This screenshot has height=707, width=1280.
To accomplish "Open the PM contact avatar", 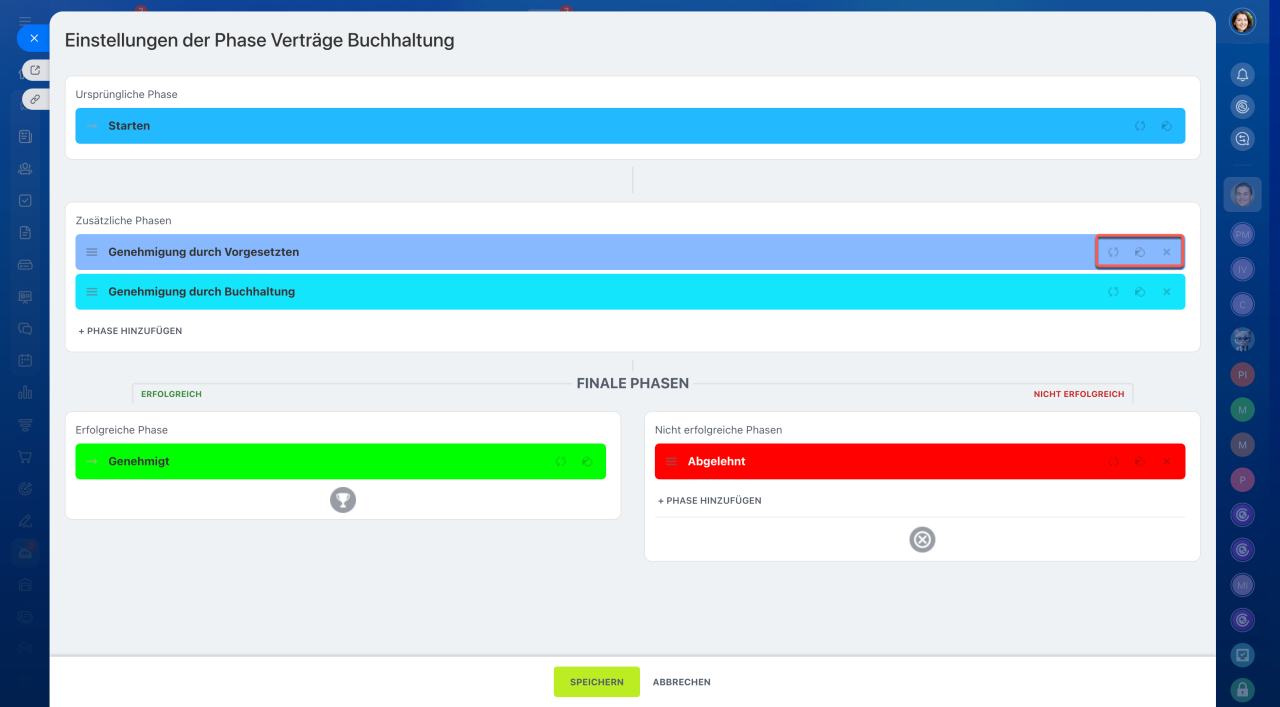I will click(1242, 233).
